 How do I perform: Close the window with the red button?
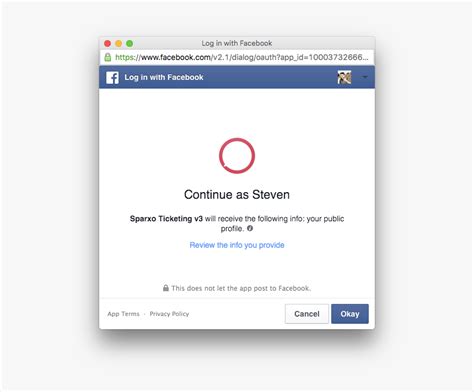[107, 43]
